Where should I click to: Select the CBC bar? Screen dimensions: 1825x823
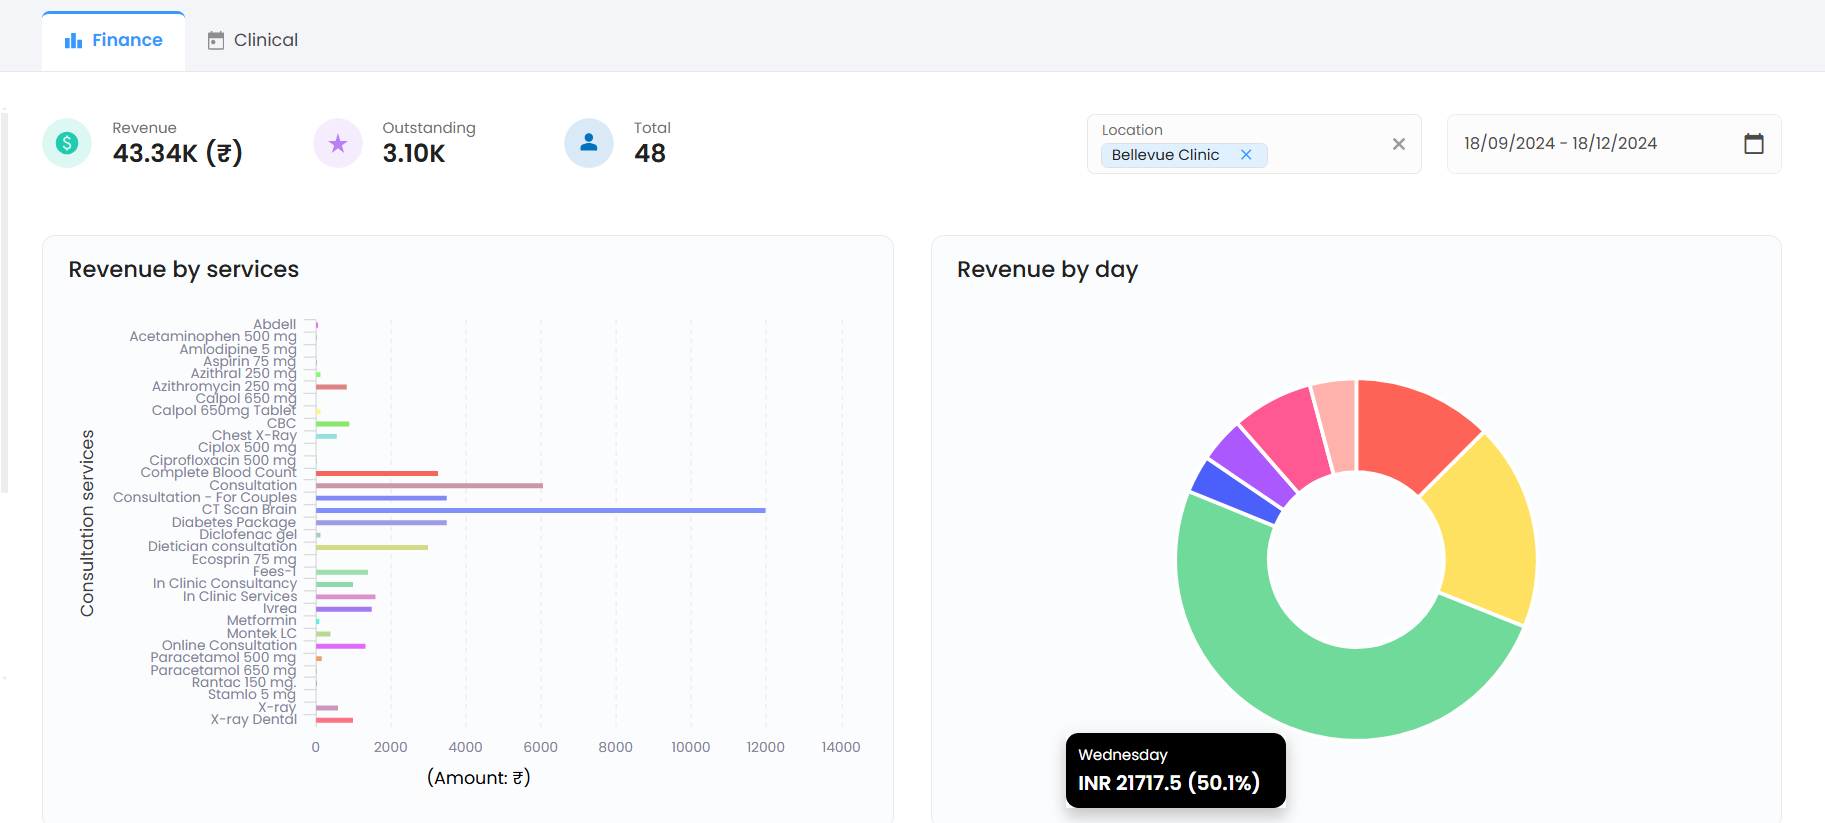click(x=333, y=423)
